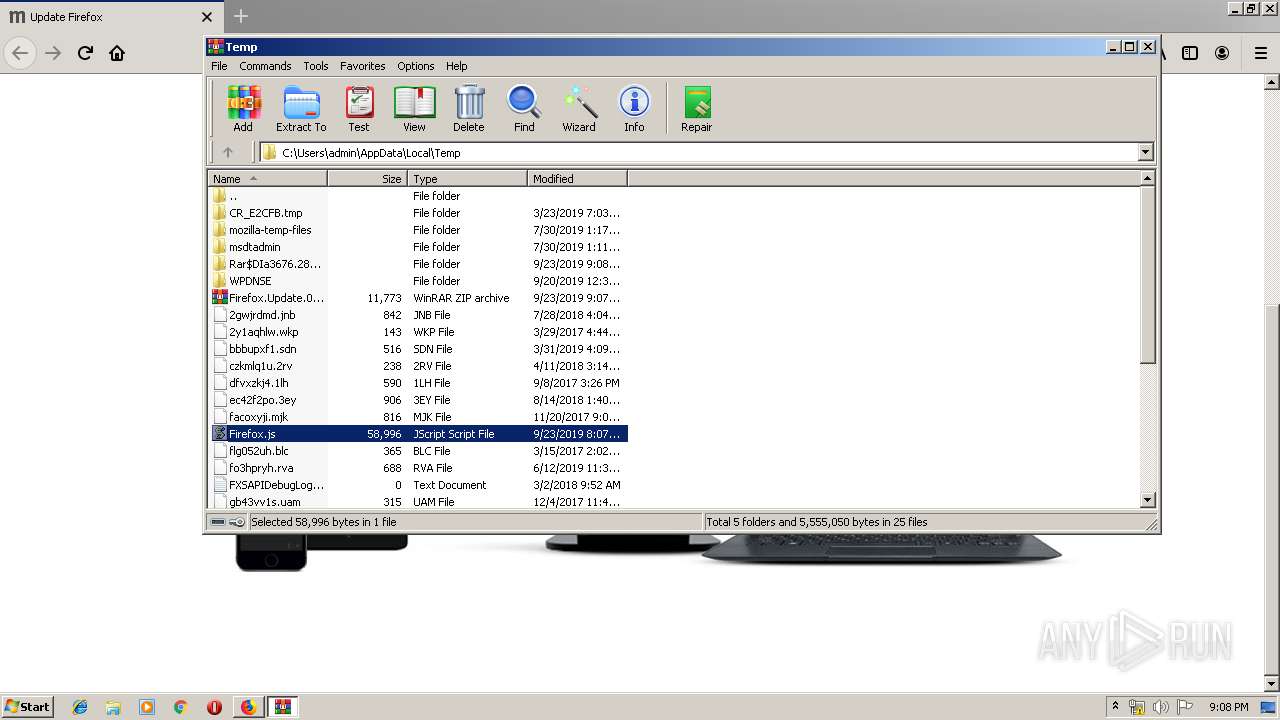Expand the WinRAR address path dropdown

click(x=1146, y=152)
